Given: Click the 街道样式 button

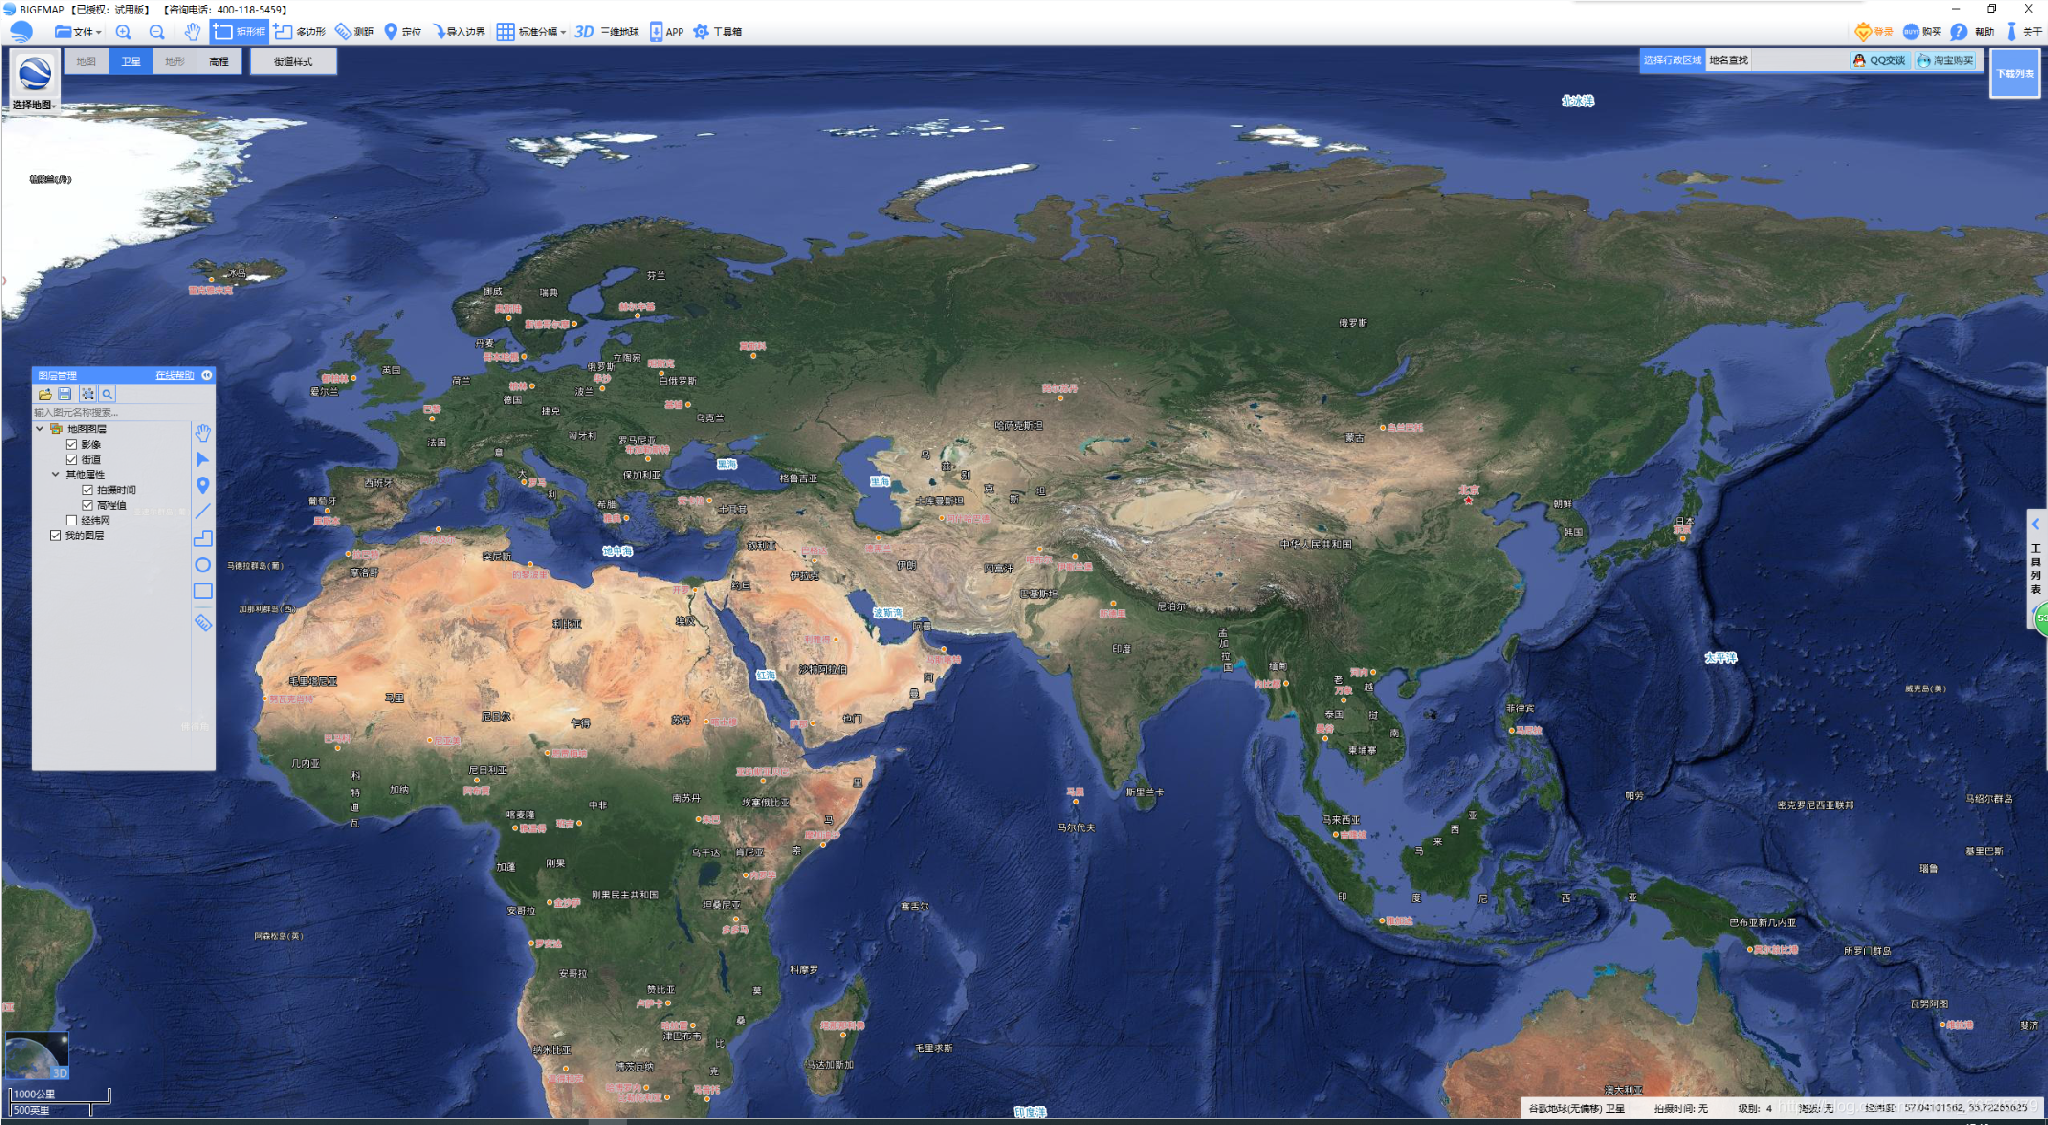Looking at the screenshot, I should (x=293, y=62).
